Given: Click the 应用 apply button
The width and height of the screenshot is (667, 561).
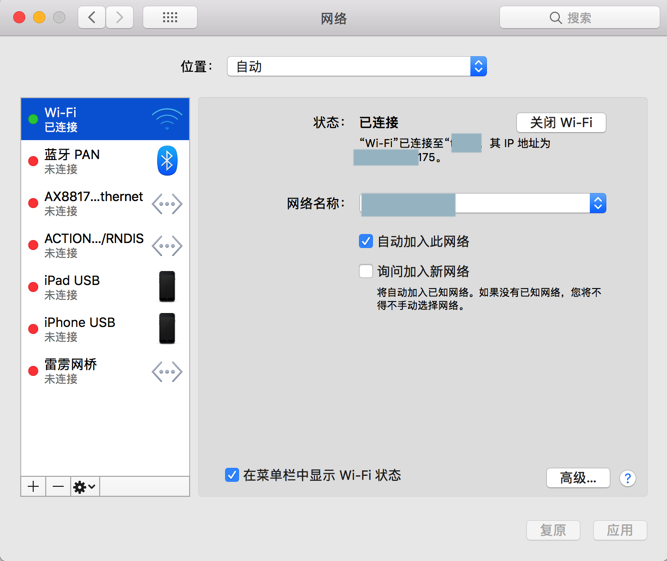Looking at the screenshot, I should pos(620,530).
